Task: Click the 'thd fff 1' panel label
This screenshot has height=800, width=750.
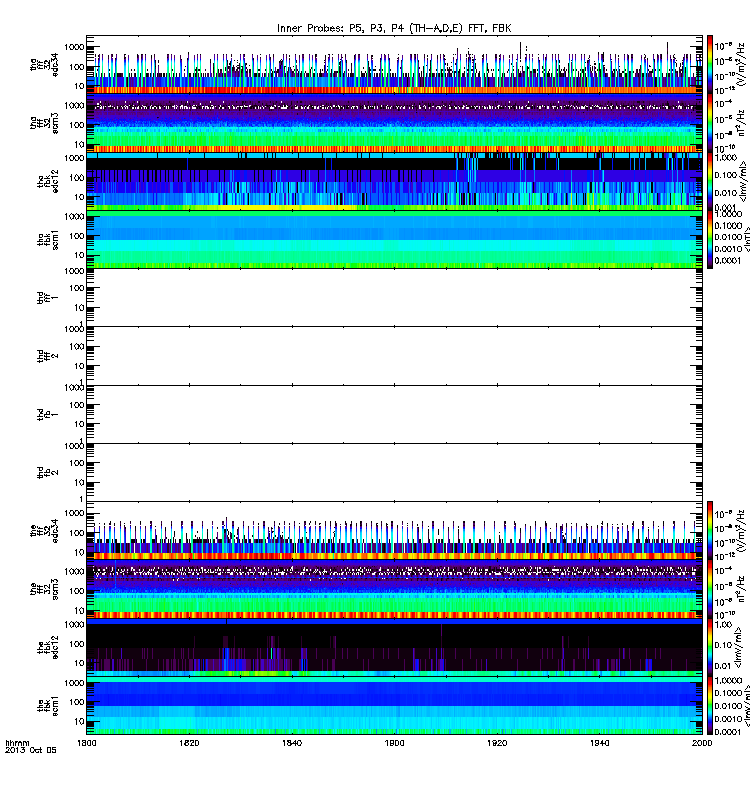Action: (48, 298)
